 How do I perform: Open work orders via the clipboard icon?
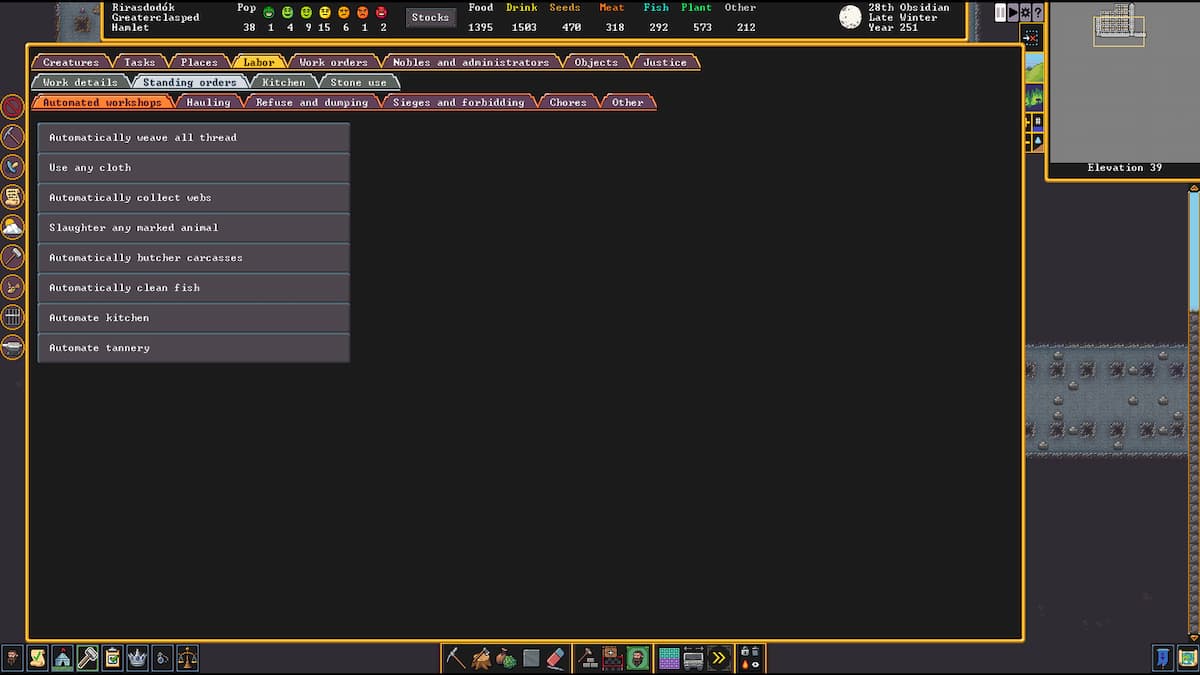pyautogui.click(x=111, y=658)
